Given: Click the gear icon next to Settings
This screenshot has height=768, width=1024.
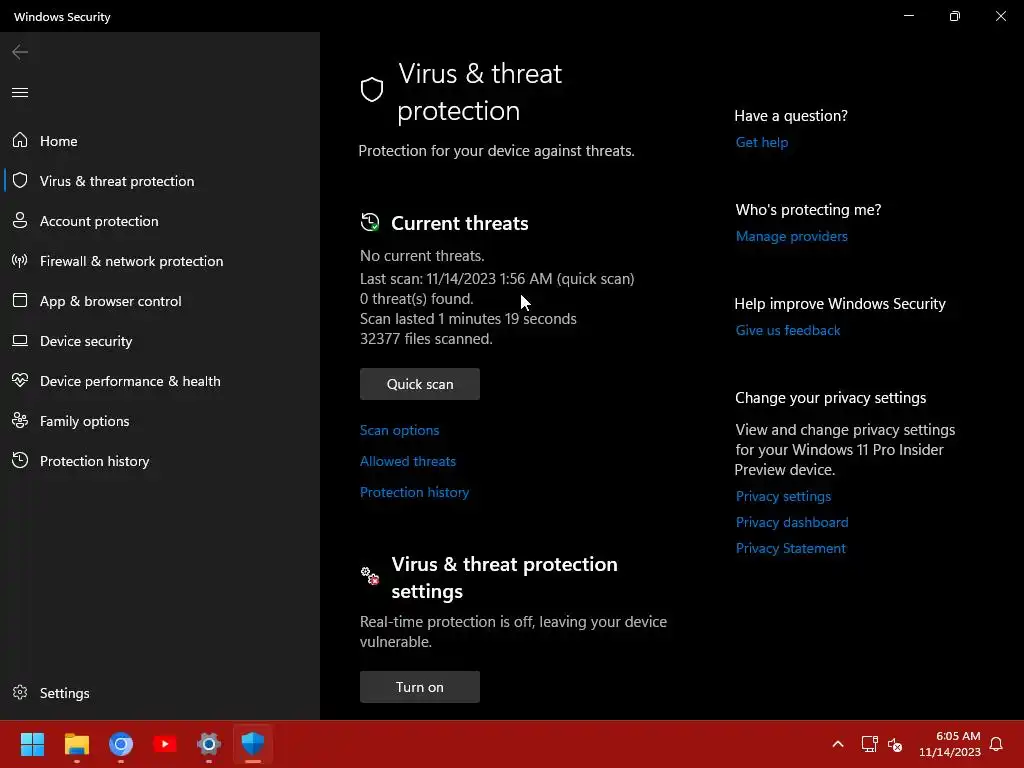Looking at the screenshot, I should (20, 692).
